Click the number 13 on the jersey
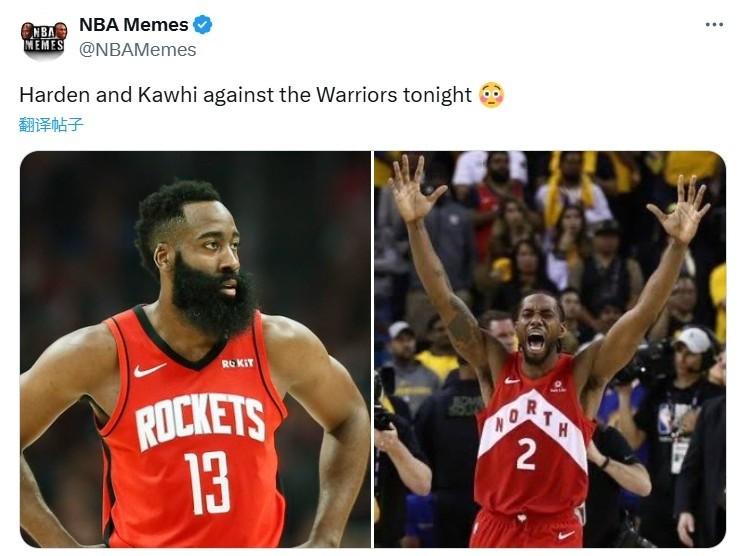The width and height of the screenshot is (740, 556). 207,483
